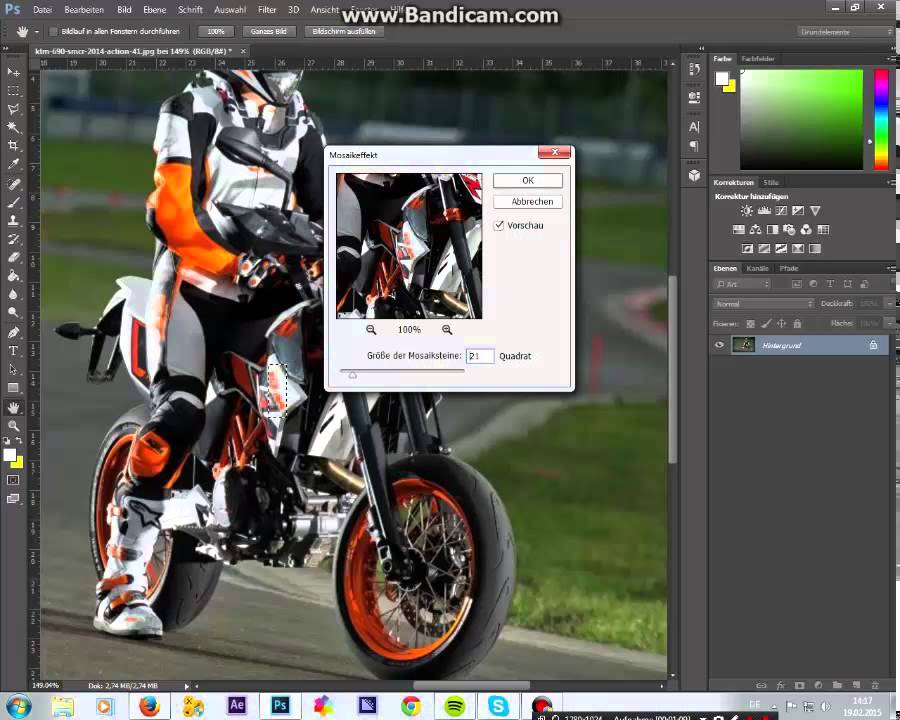Select the Clone Stamp tool
The height and width of the screenshot is (720, 900).
13,220
